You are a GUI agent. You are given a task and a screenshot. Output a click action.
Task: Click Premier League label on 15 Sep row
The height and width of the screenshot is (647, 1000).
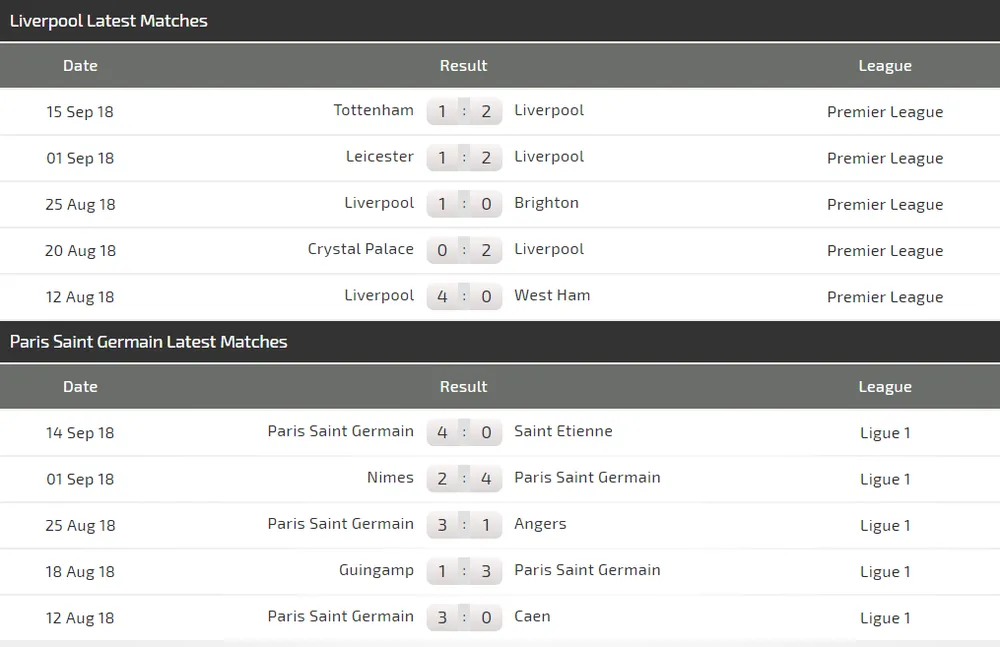(885, 111)
